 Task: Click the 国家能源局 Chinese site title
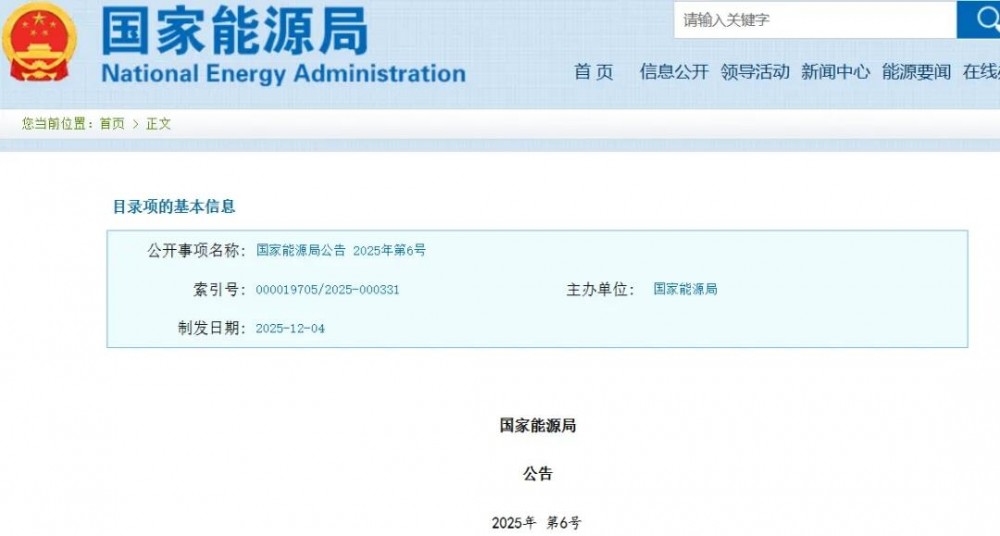[235, 31]
